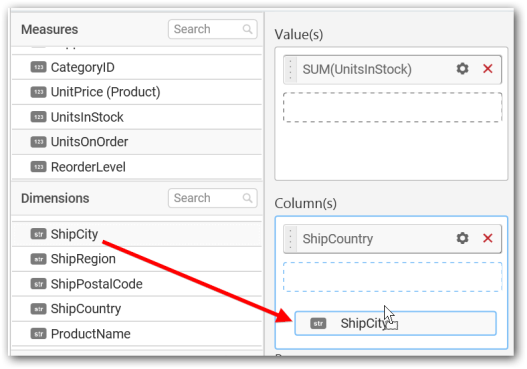Click the numeric type icon beside CategoryID
The width and height of the screenshot is (527, 369).
point(38,67)
